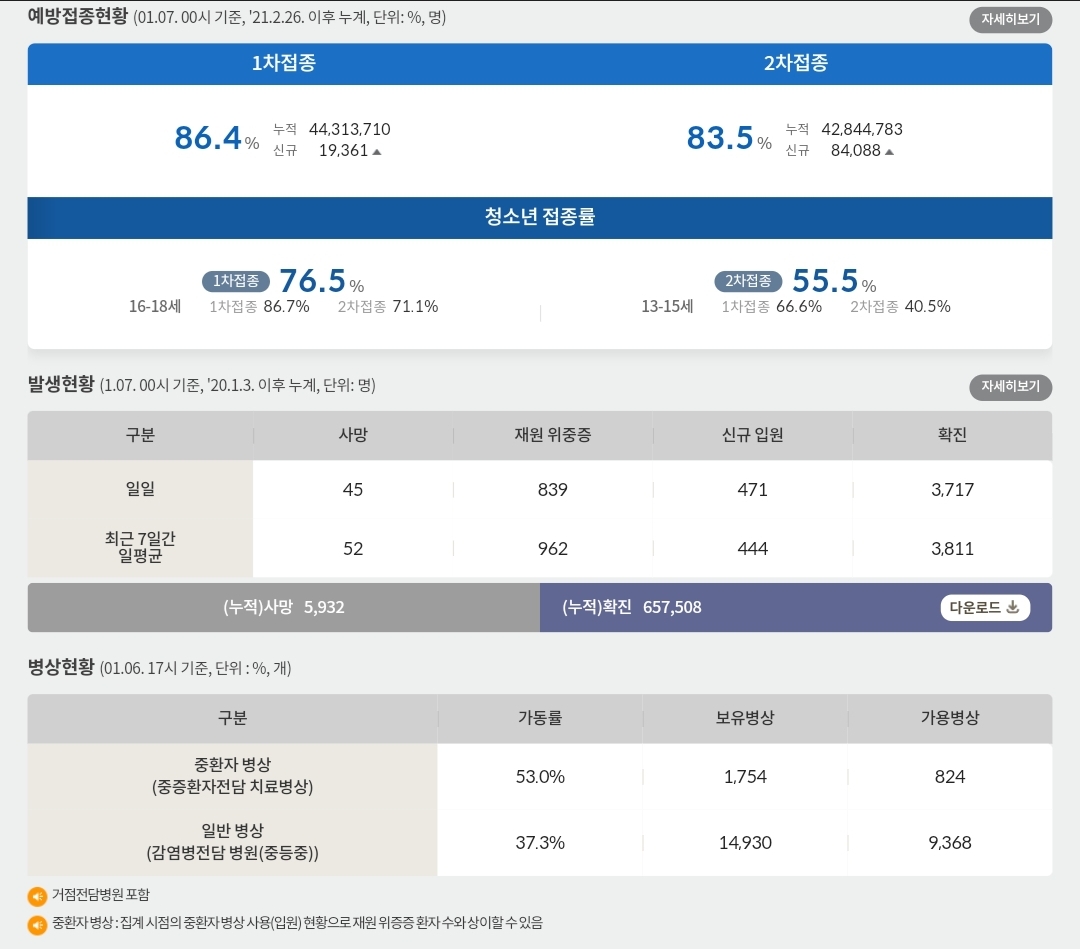Click total beds value 1,754
The height and width of the screenshot is (949, 1080).
pyautogui.click(x=745, y=777)
